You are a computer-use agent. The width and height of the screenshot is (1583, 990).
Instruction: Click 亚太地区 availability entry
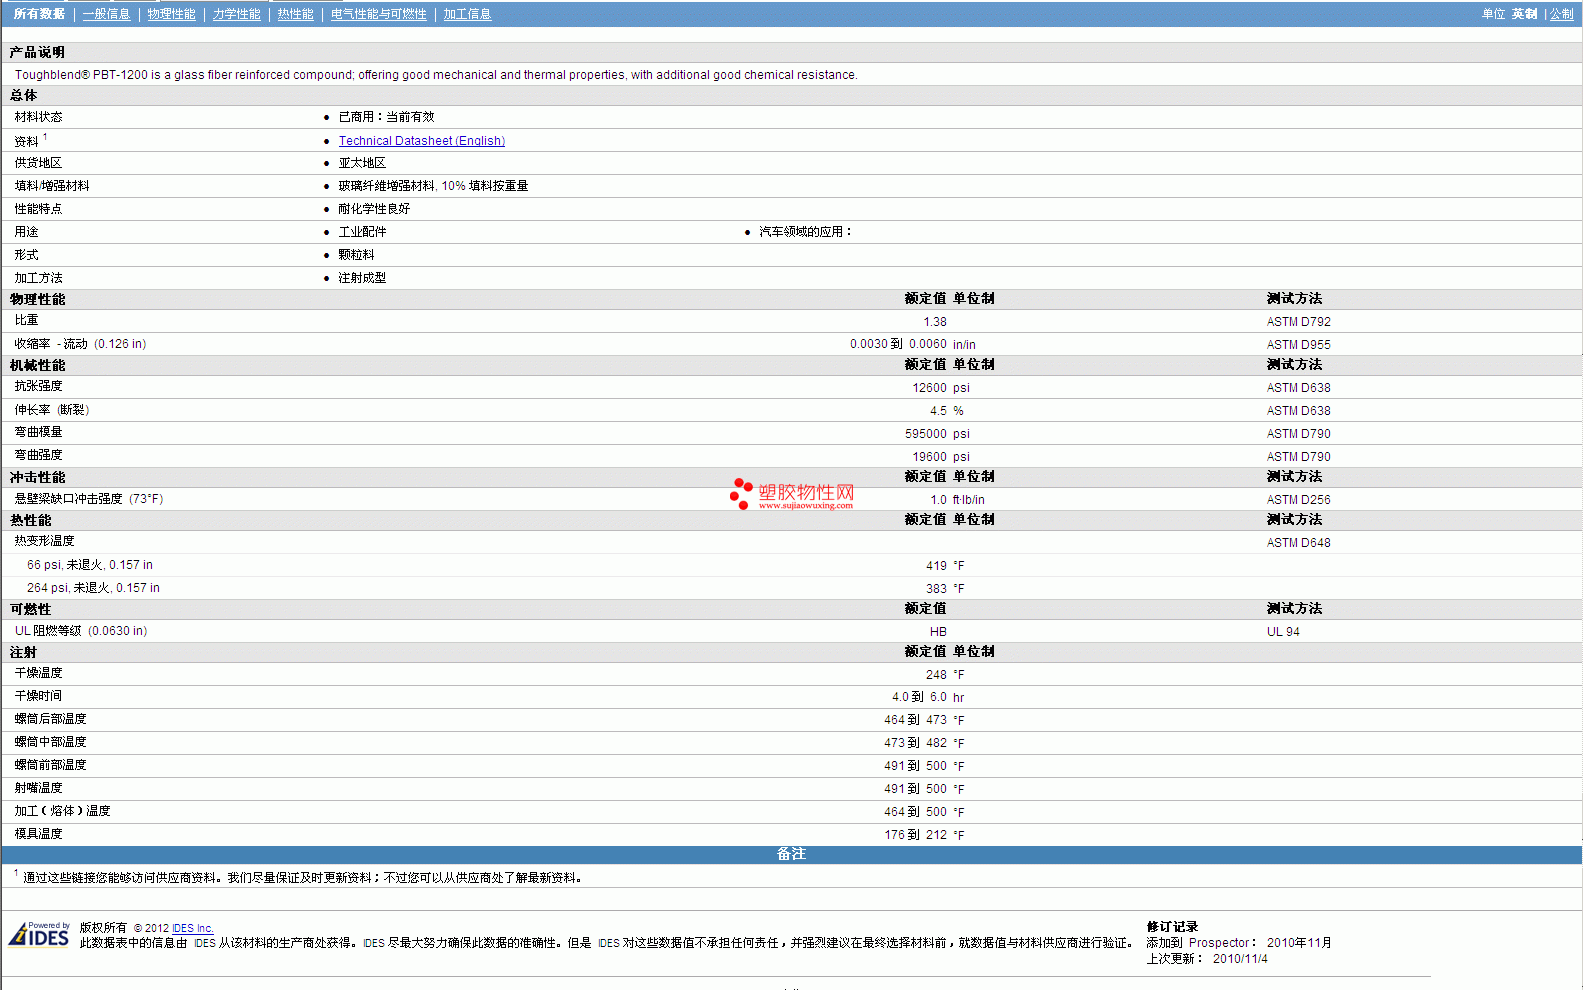point(362,163)
